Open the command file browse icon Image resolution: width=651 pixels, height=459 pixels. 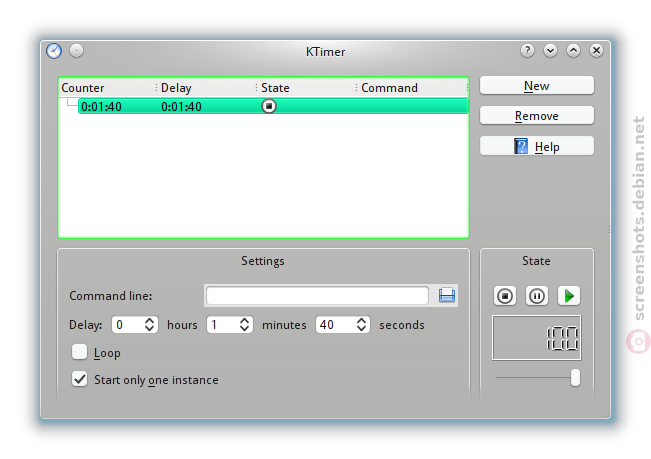[447, 295]
